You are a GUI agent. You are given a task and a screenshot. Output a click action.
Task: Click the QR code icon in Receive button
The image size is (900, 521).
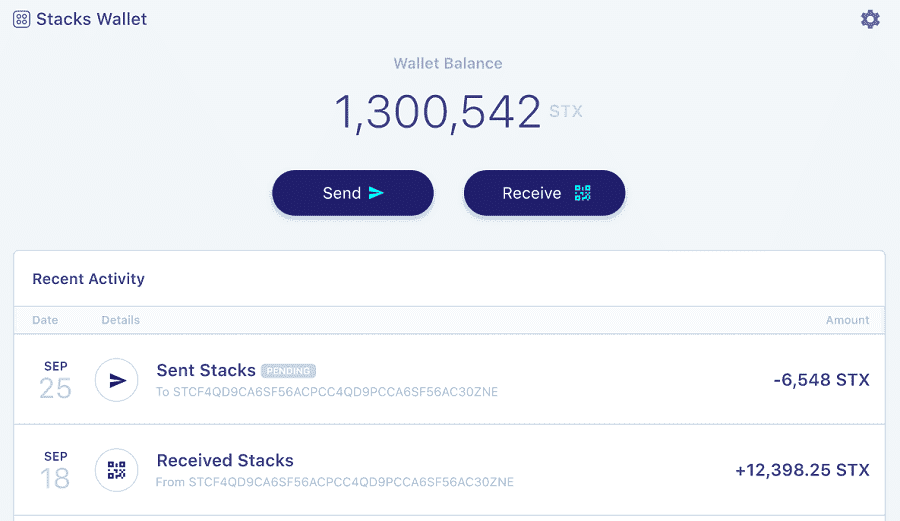tap(583, 193)
